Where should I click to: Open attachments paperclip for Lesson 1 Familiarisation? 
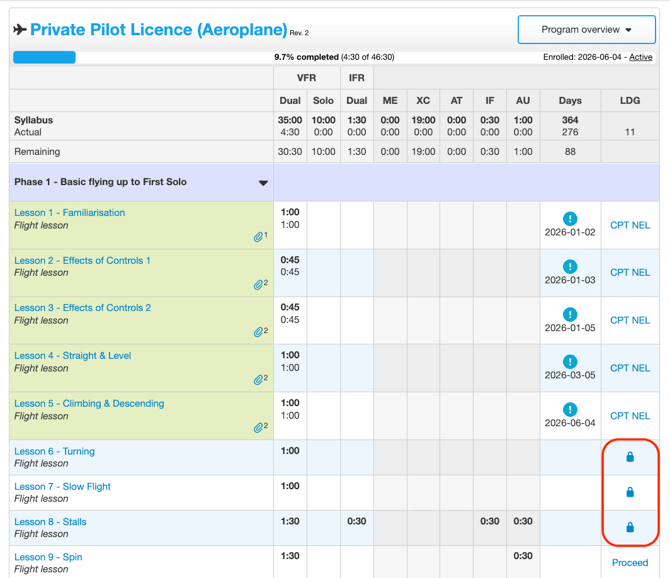(260, 236)
